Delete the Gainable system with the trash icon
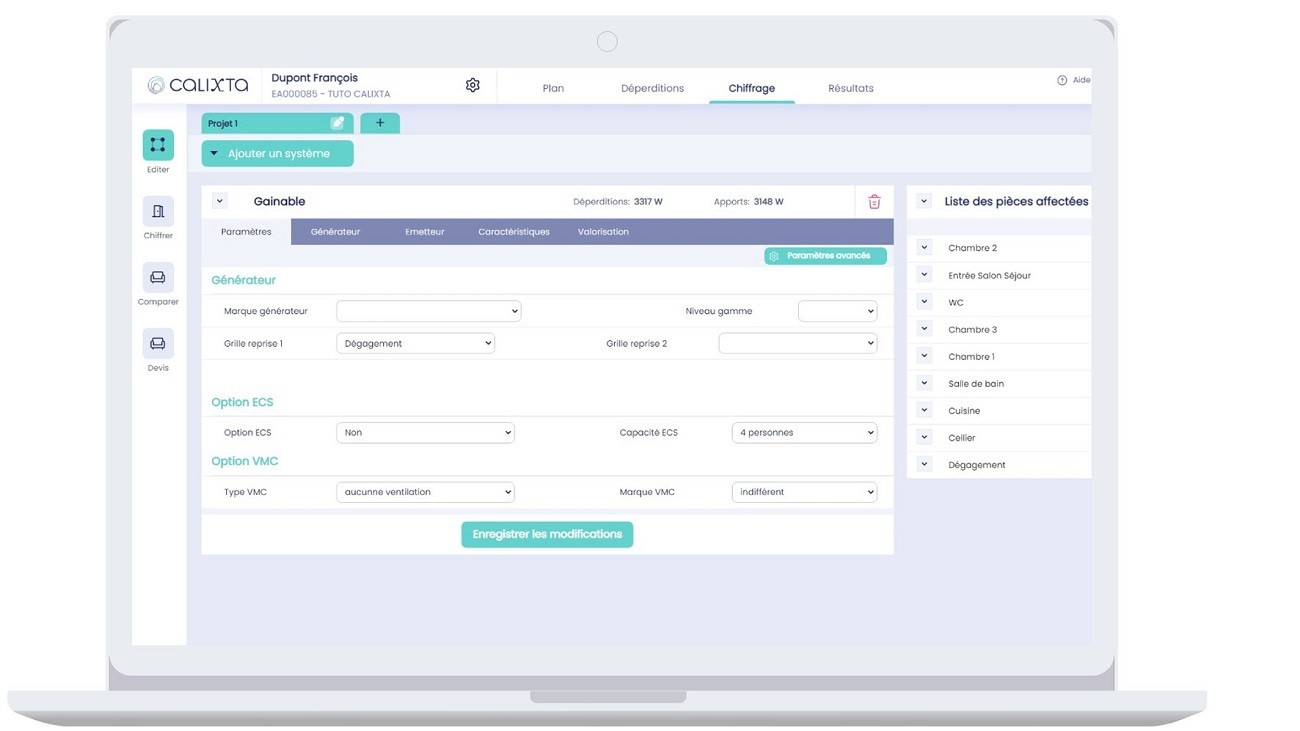Screen dimensions: 1300x731 (x=873, y=201)
